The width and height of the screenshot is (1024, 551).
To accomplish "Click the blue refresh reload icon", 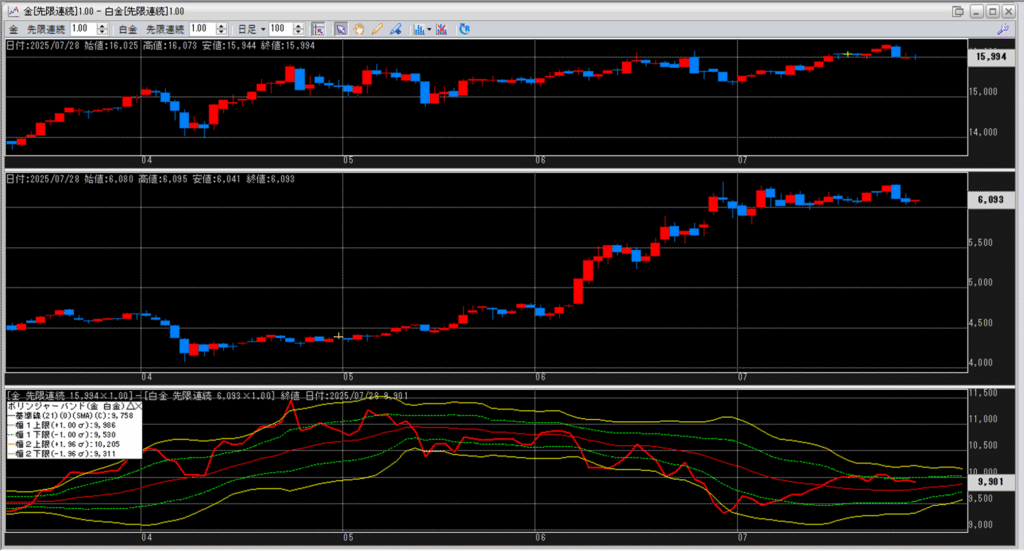I will [x=465, y=29].
